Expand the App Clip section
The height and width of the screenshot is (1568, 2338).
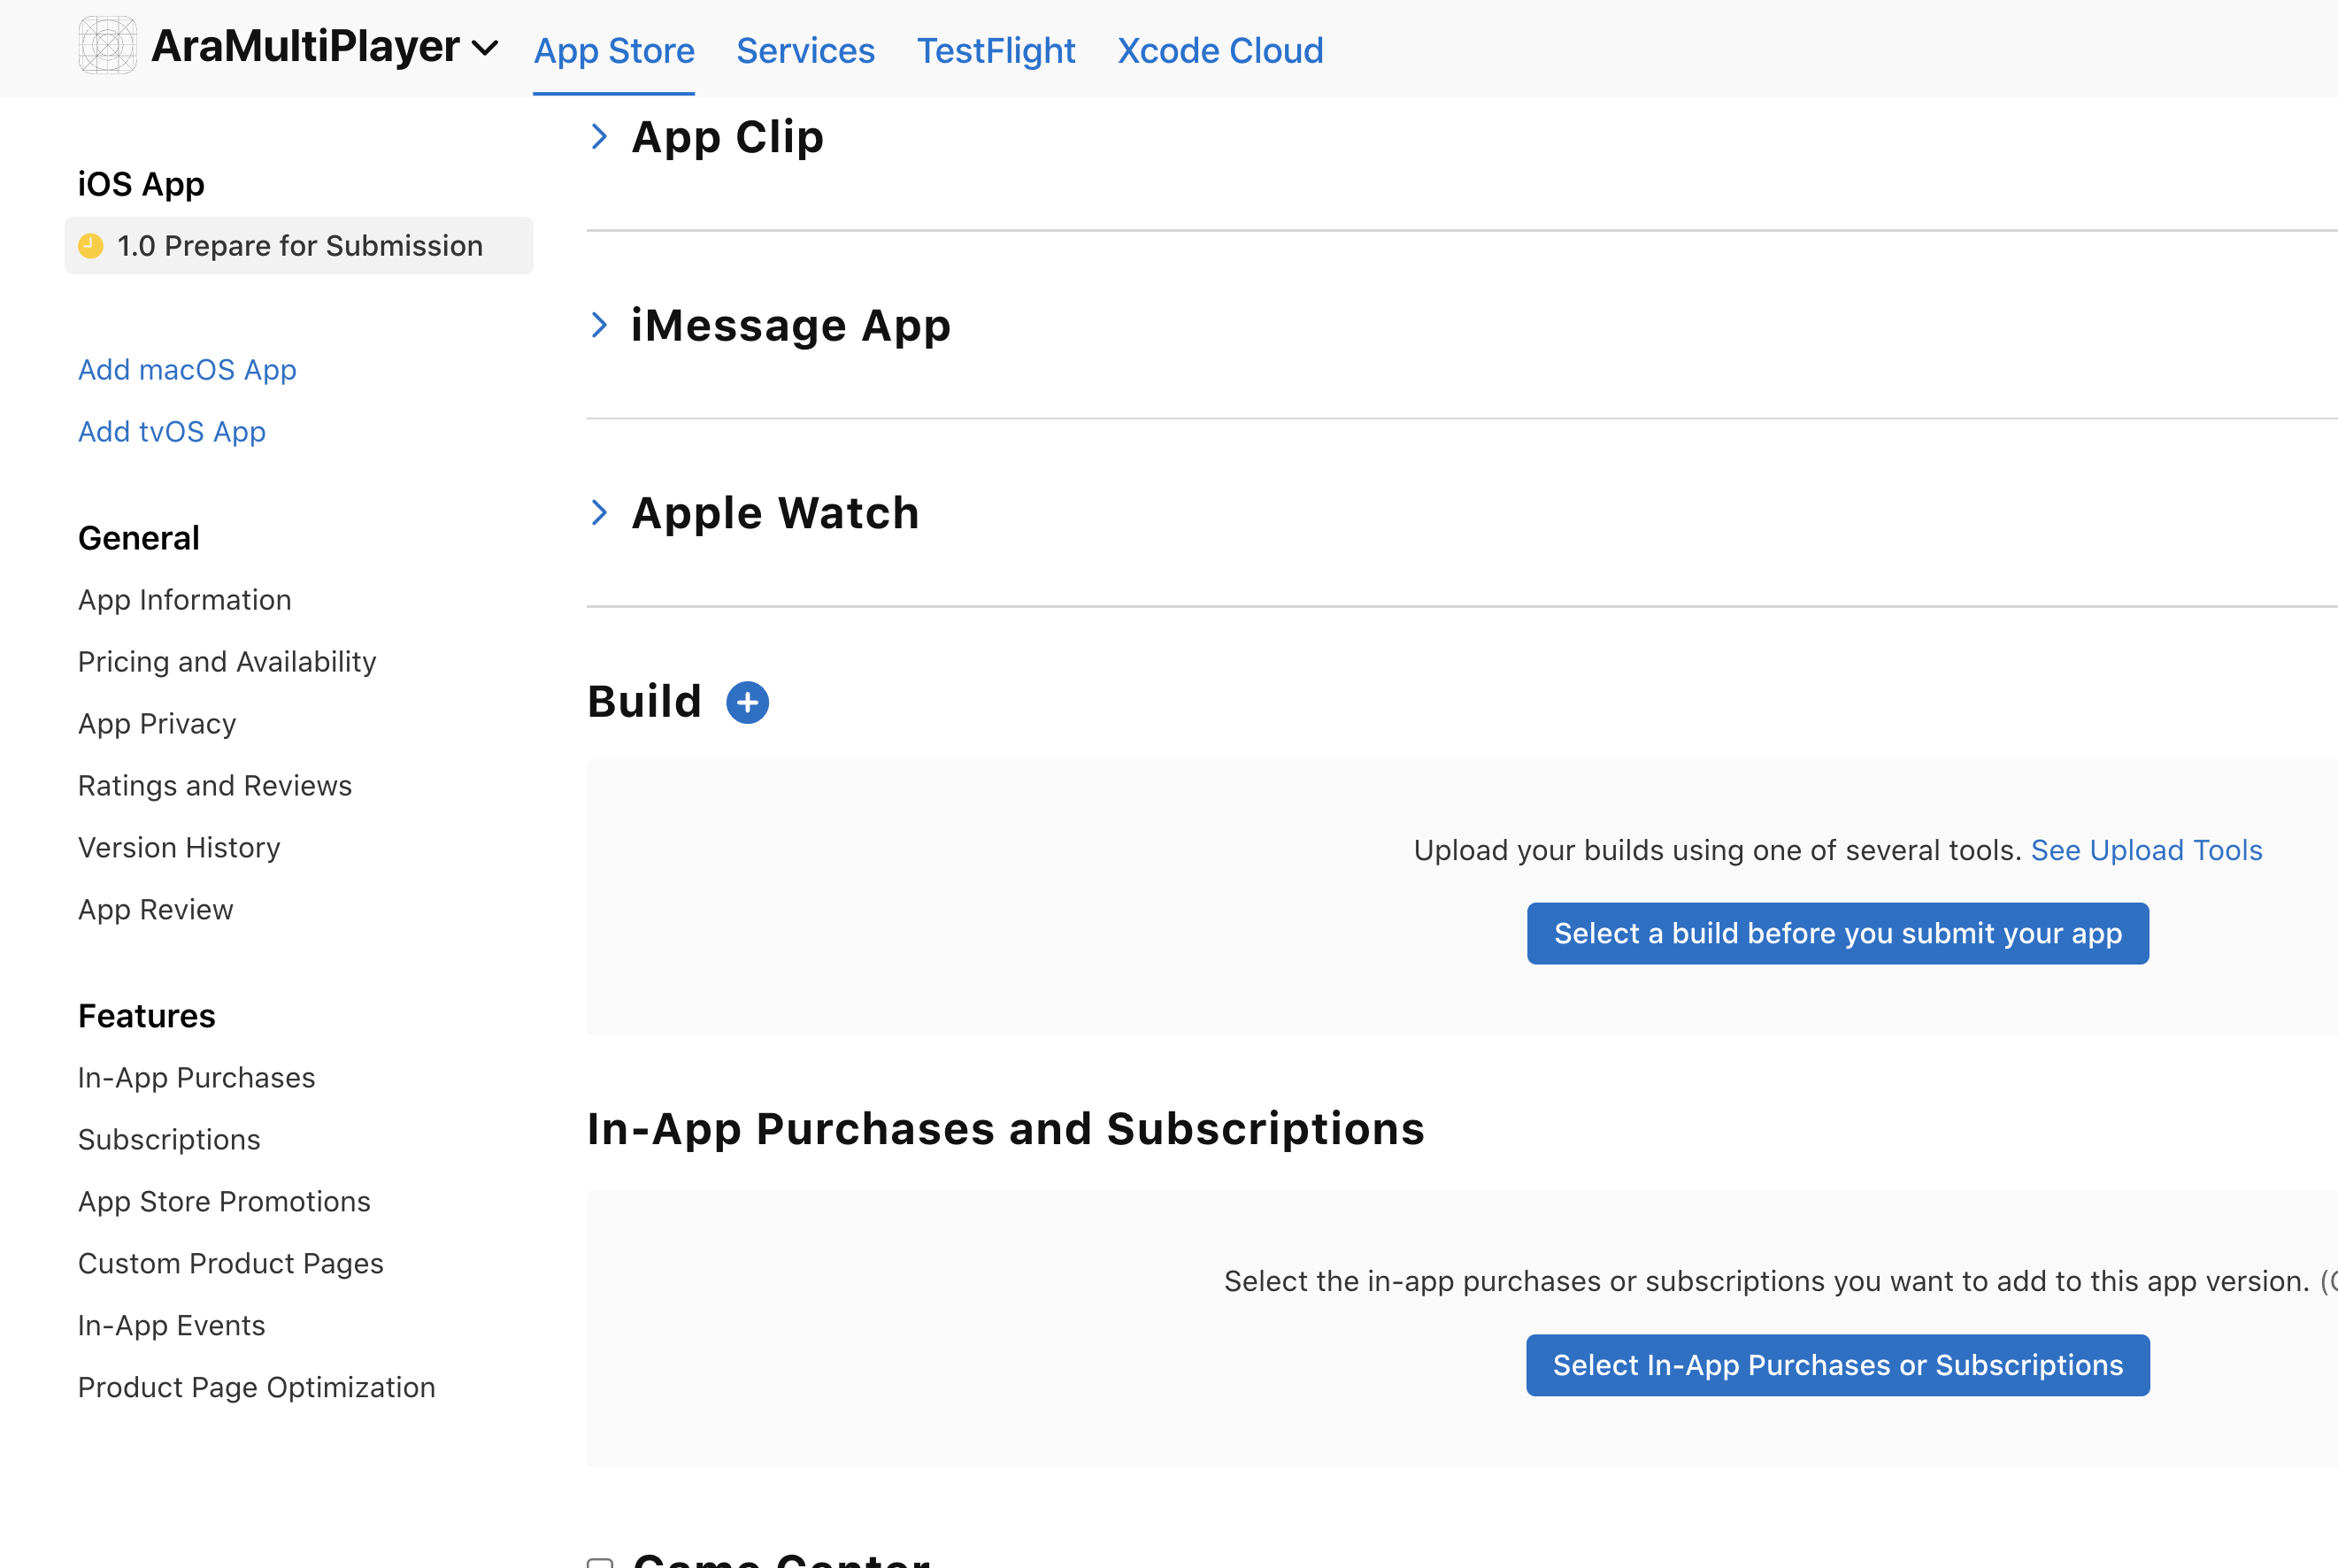[599, 137]
